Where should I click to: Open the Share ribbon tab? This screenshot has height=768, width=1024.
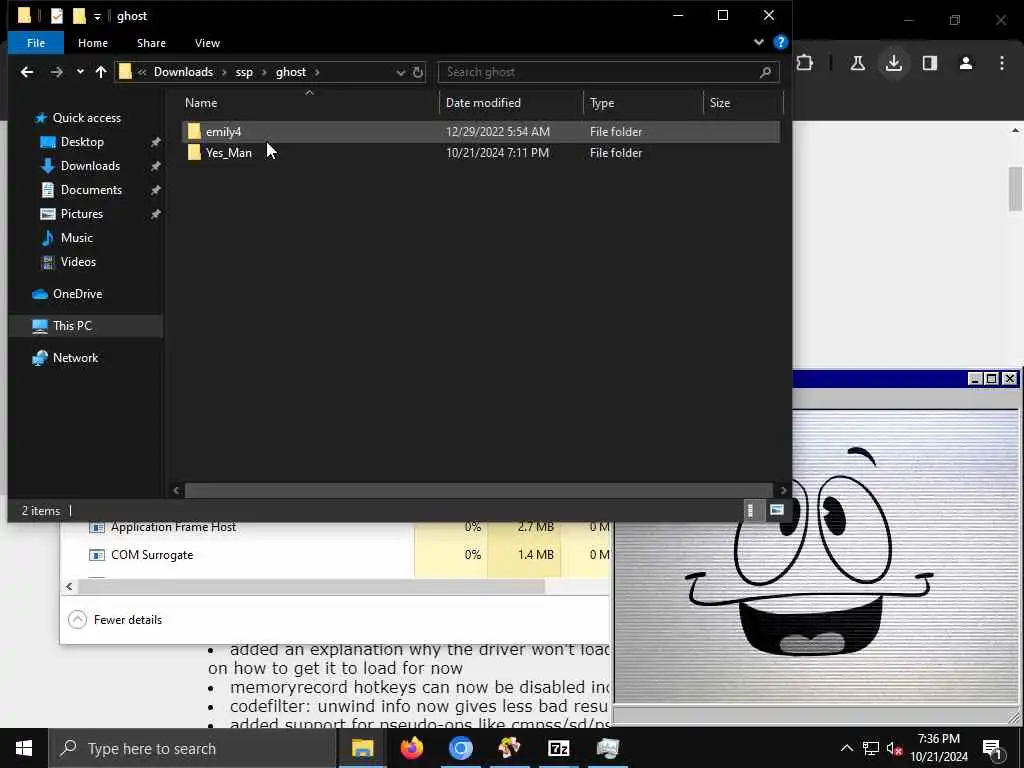[x=151, y=43]
